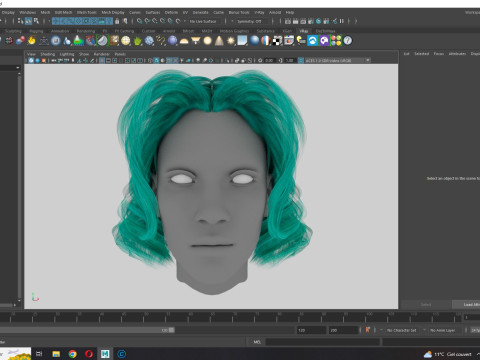
Task: Click the dark blue sphere shelf icon
Action: click(172, 41)
